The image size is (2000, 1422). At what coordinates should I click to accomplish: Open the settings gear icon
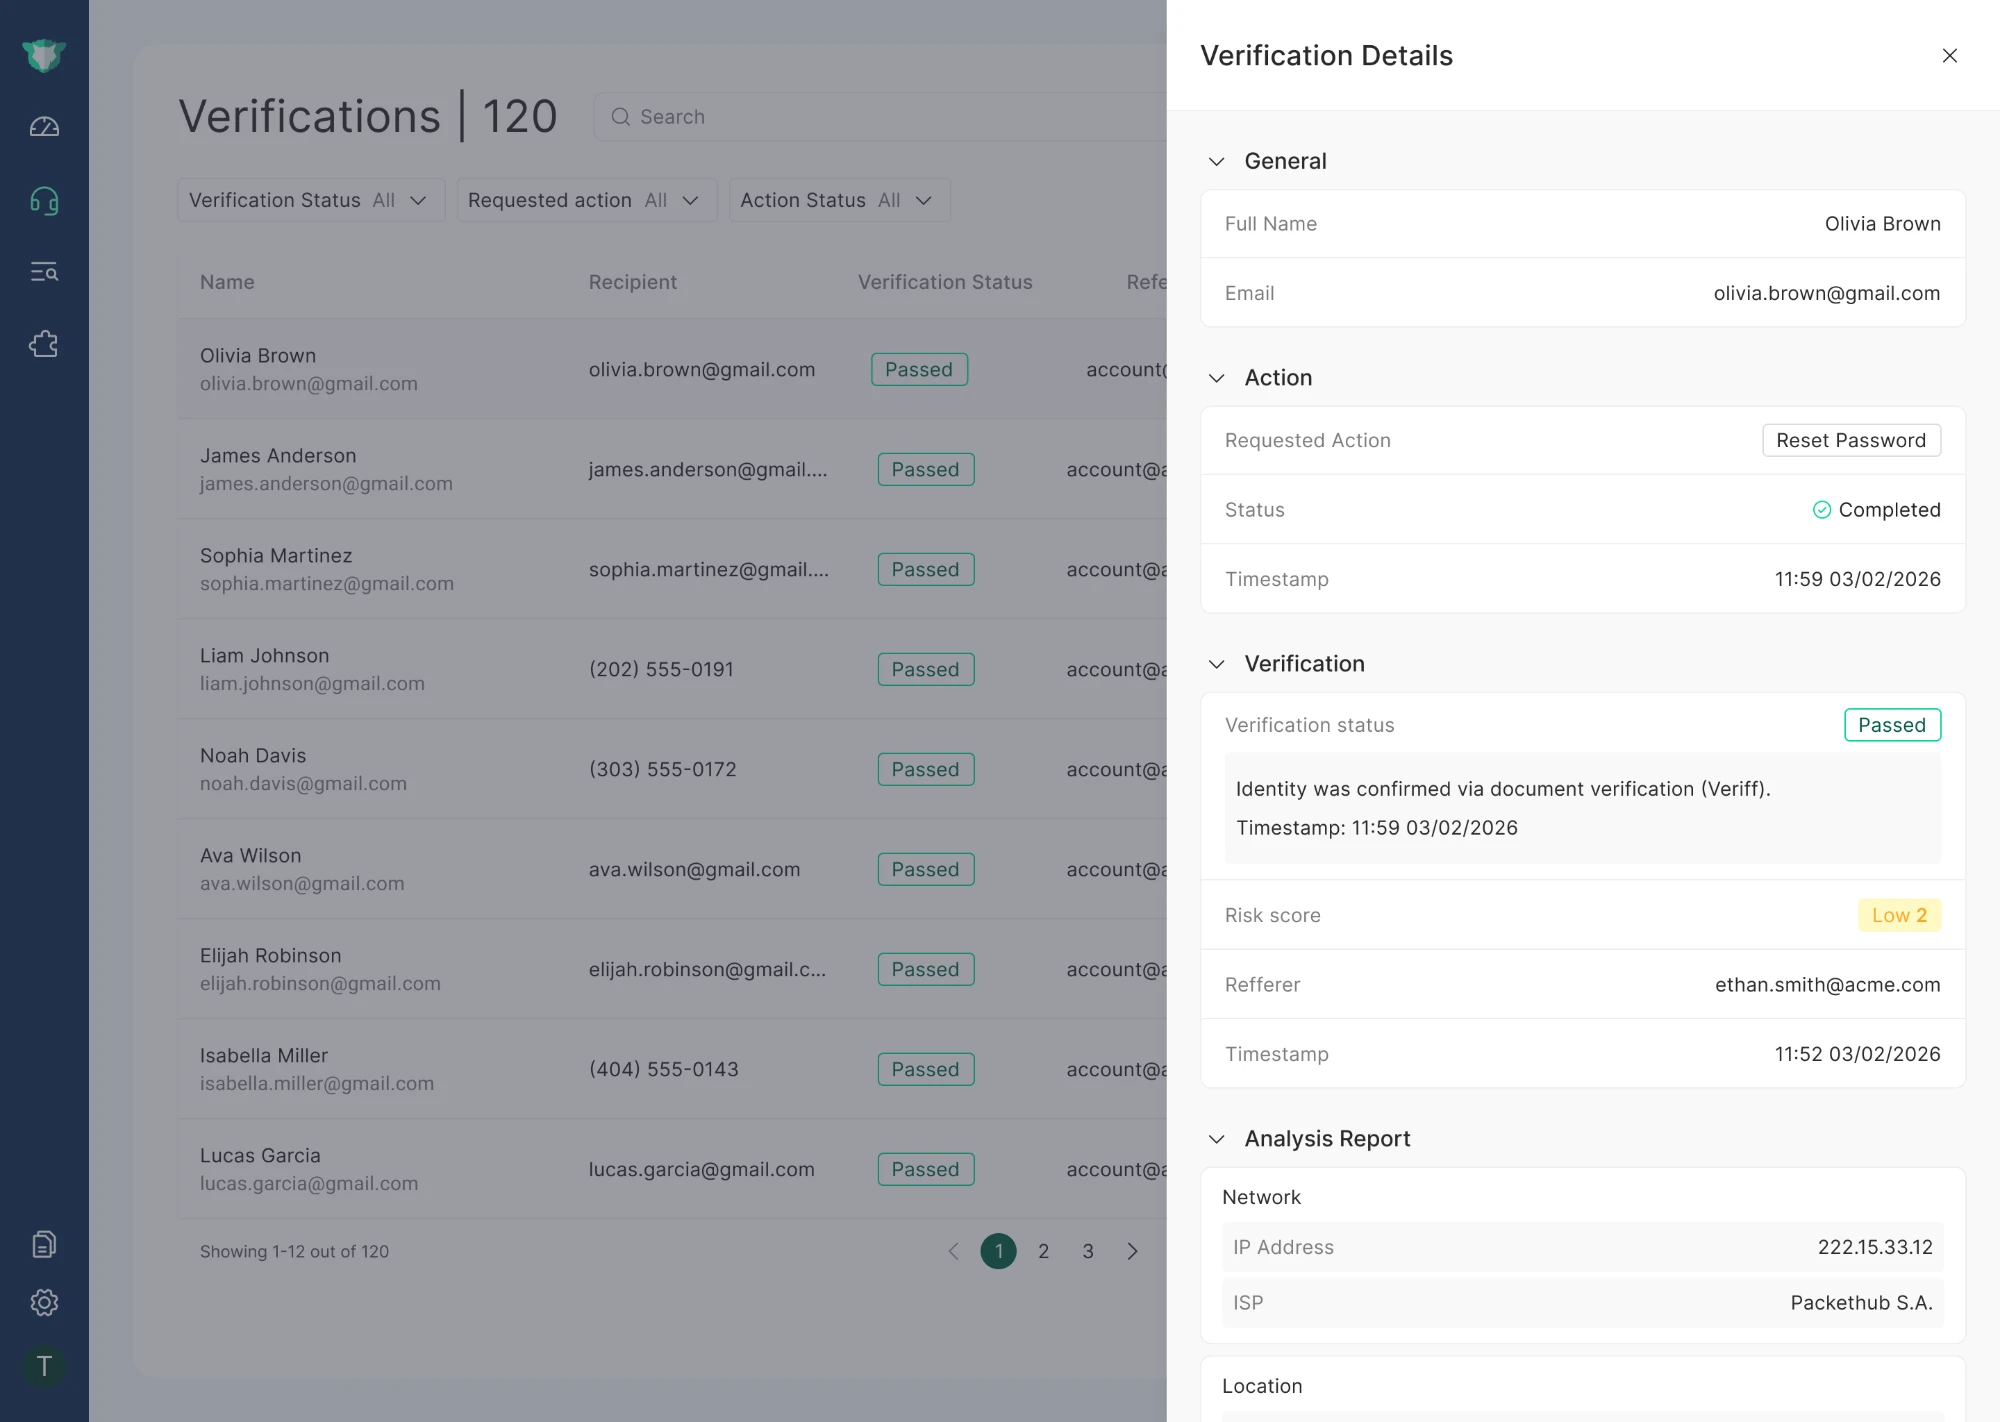click(44, 1302)
